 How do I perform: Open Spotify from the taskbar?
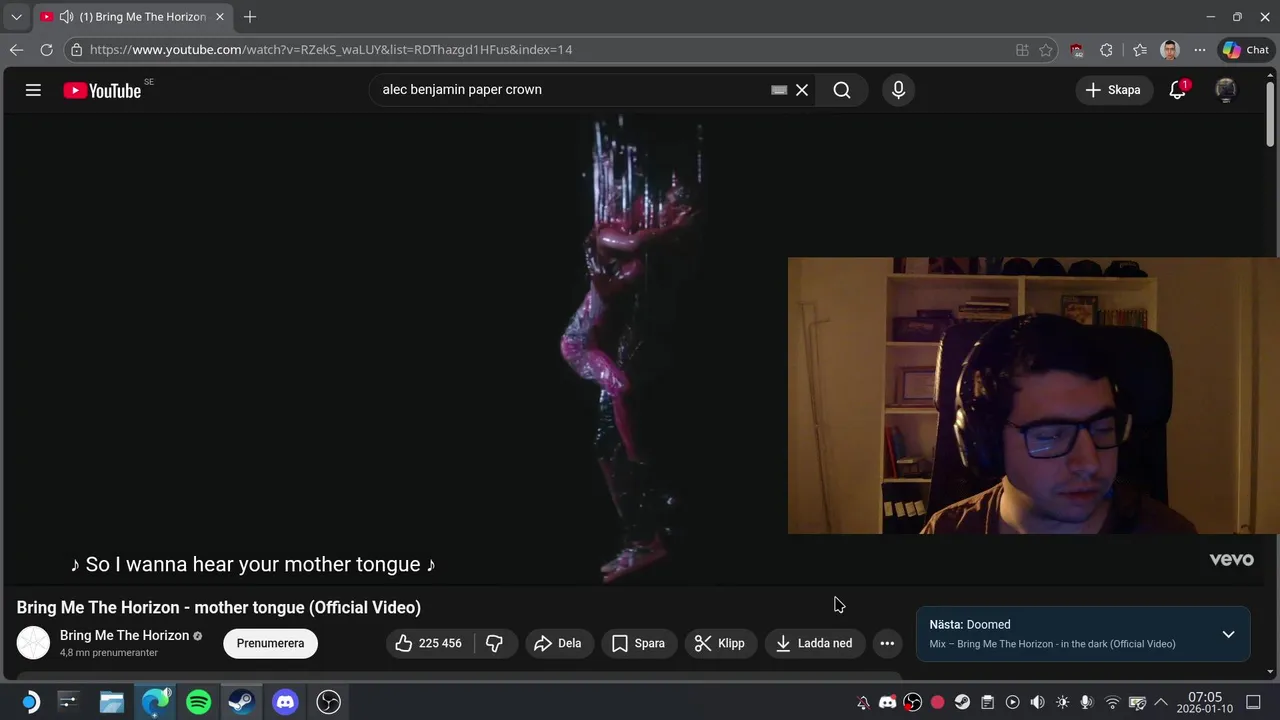pyautogui.click(x=198, y=702)
